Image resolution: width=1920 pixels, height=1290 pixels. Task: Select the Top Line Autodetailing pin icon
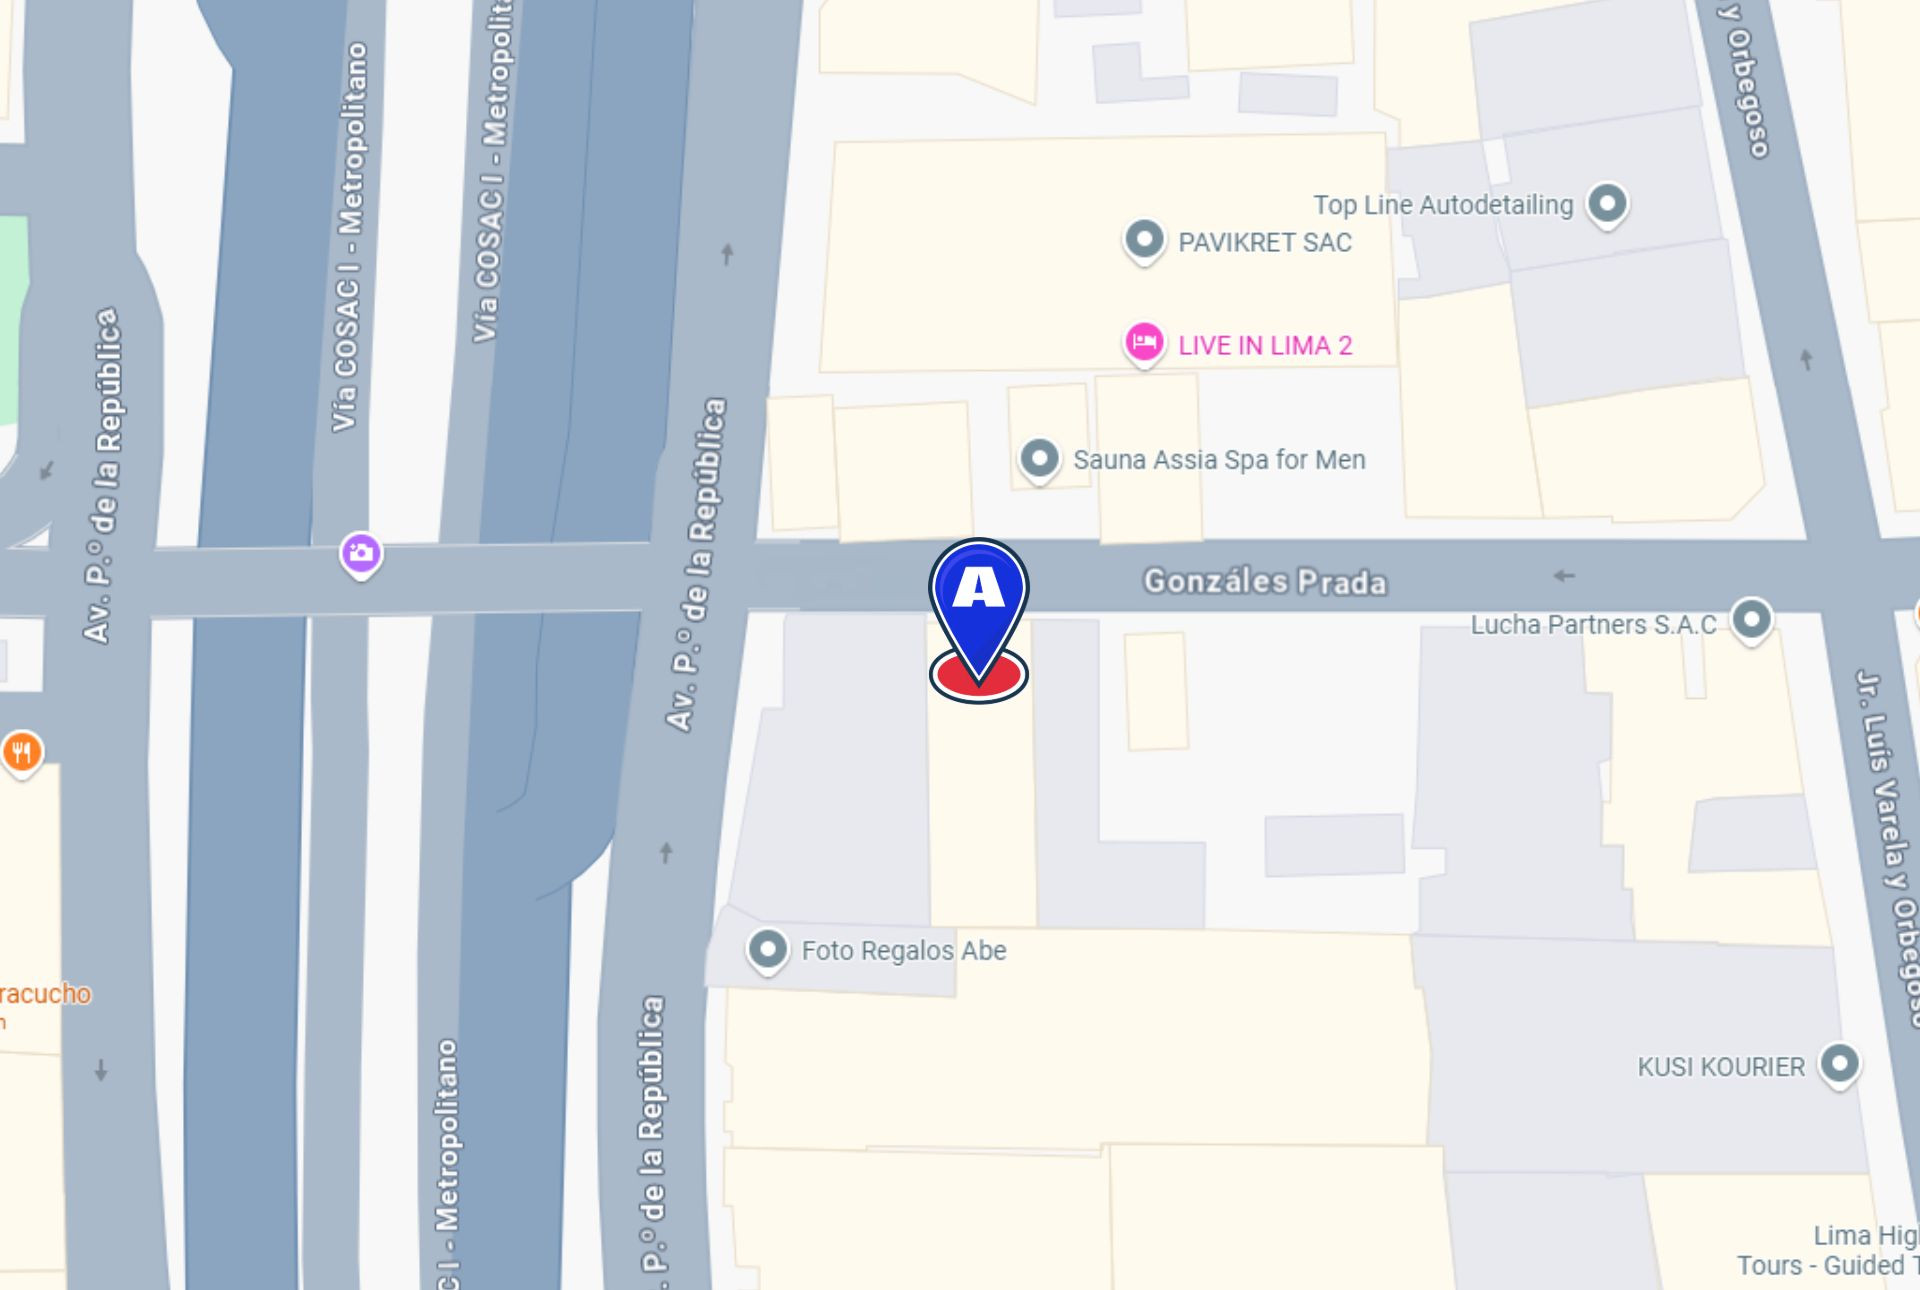(1607, 205)
